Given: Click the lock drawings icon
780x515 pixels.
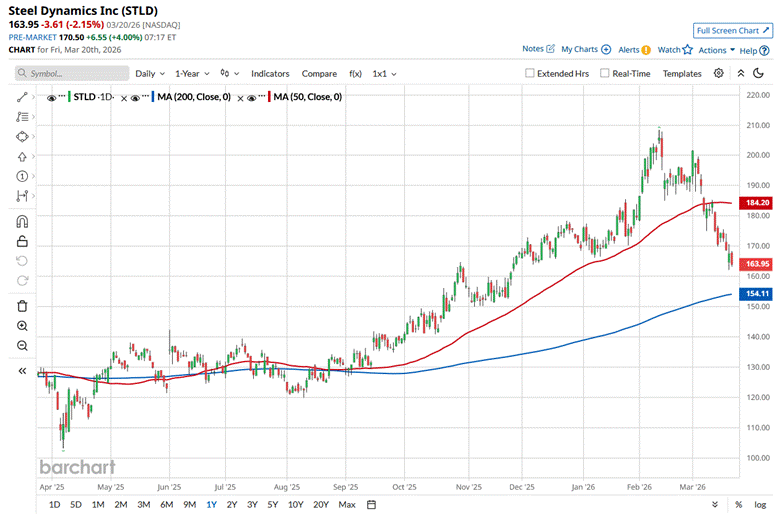Looking at the screenshot, I should pos(22,241).
